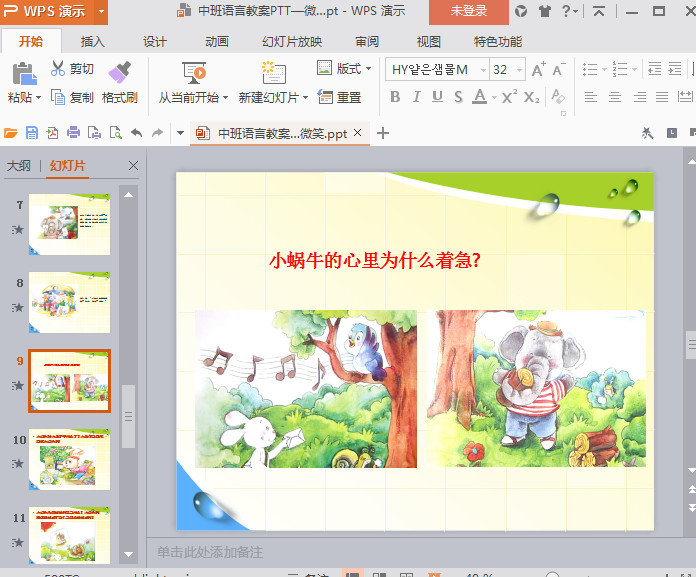Close the 中班语言教案 document tab
The height and width of the screenshot is (577, 696).
[x=357, y=133]
